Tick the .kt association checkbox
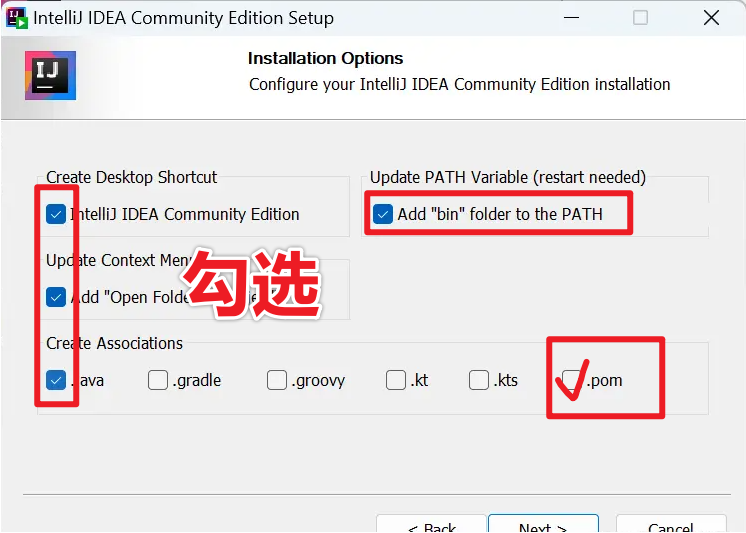Screen dimensions: 746x533 [x=396, y=380]
